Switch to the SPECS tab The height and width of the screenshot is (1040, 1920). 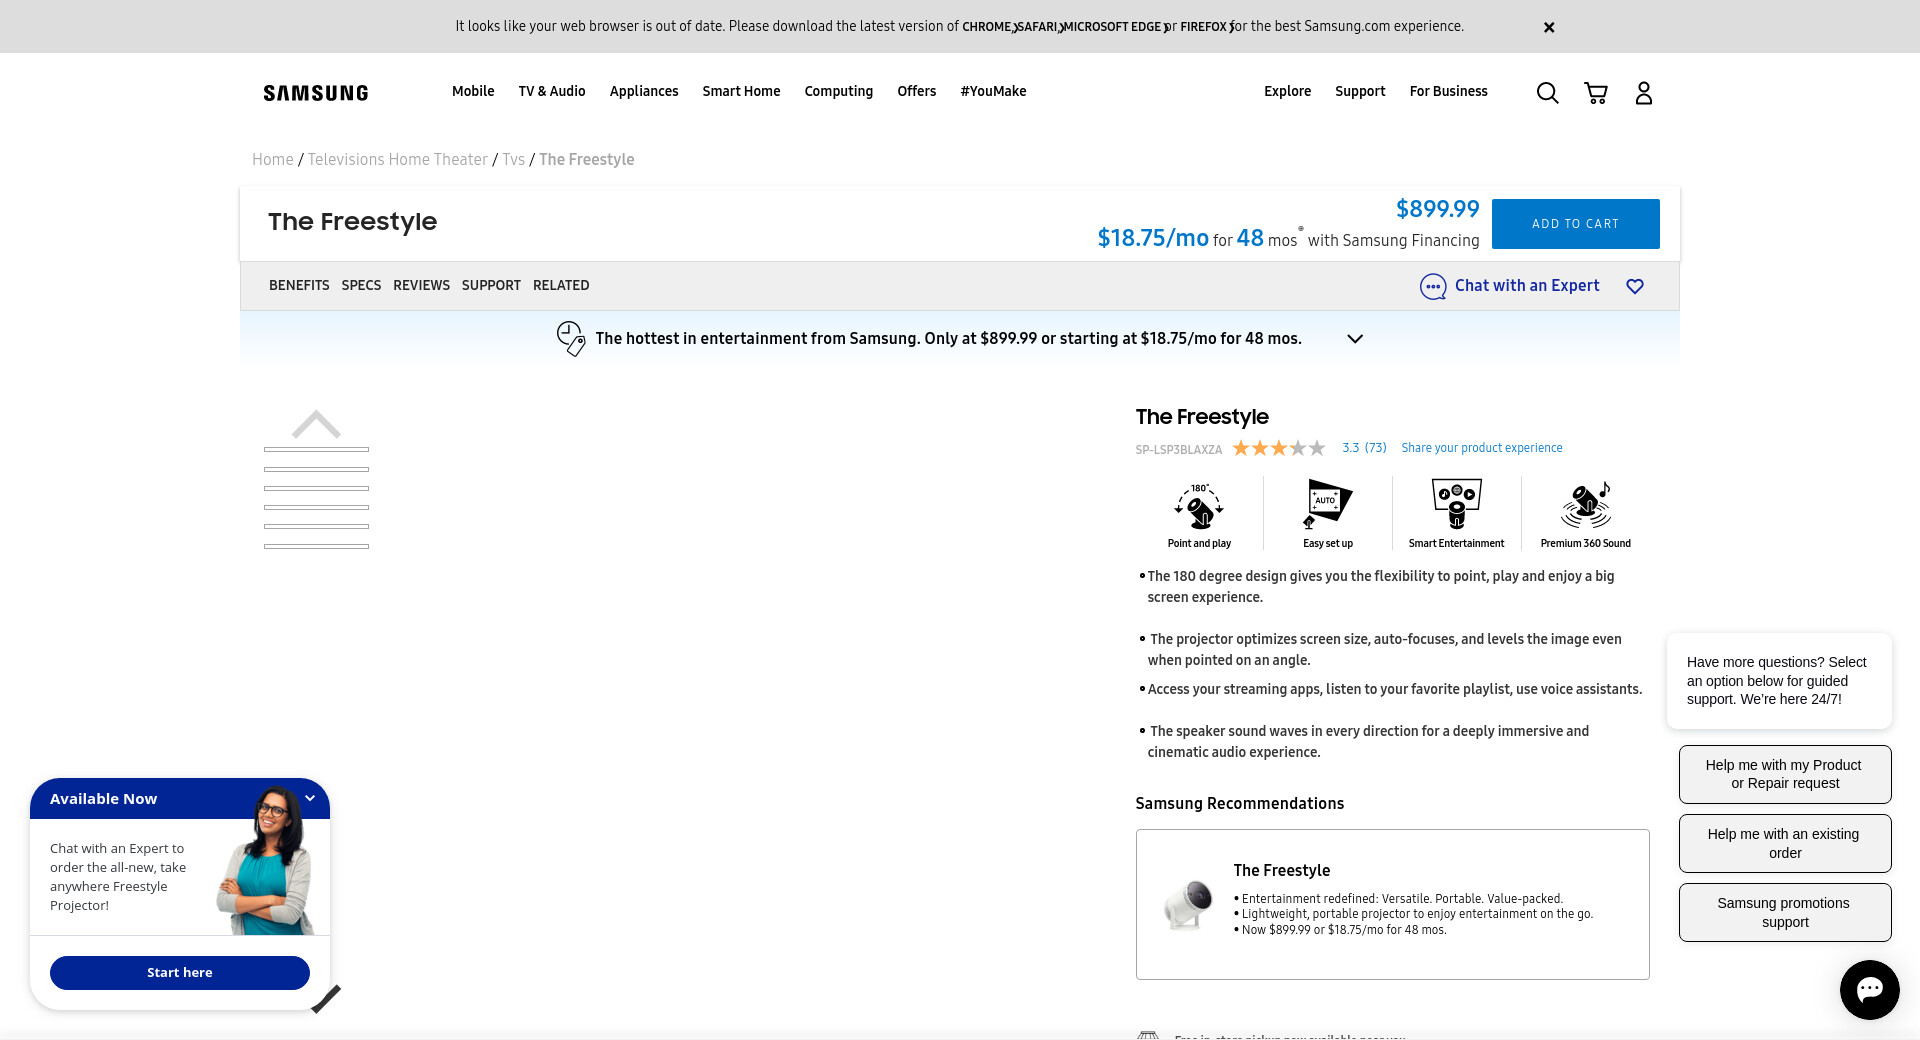click(x=361, y=286)
